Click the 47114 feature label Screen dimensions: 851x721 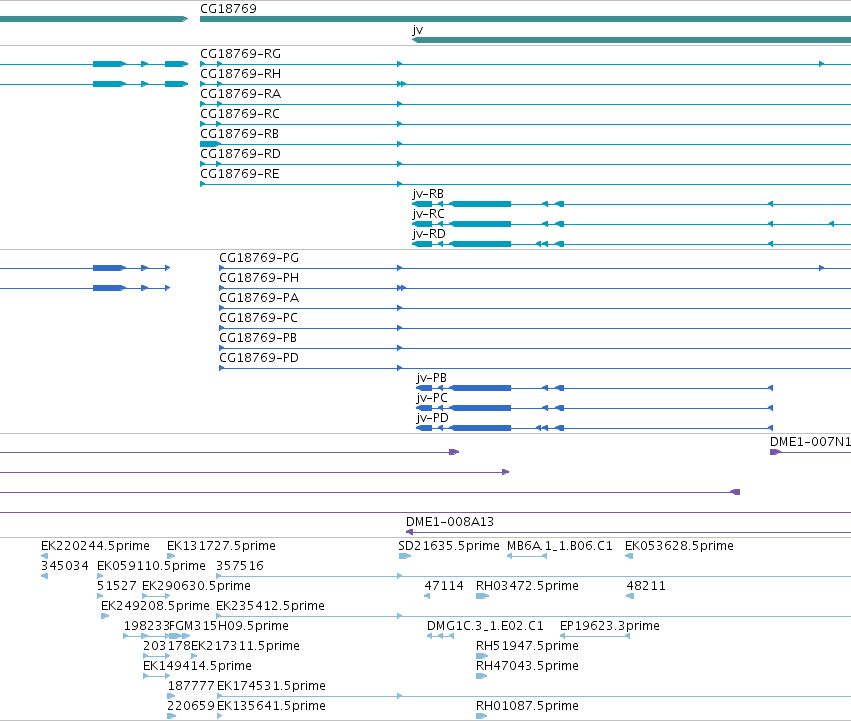pyautogui.click(x=444, y=586)
